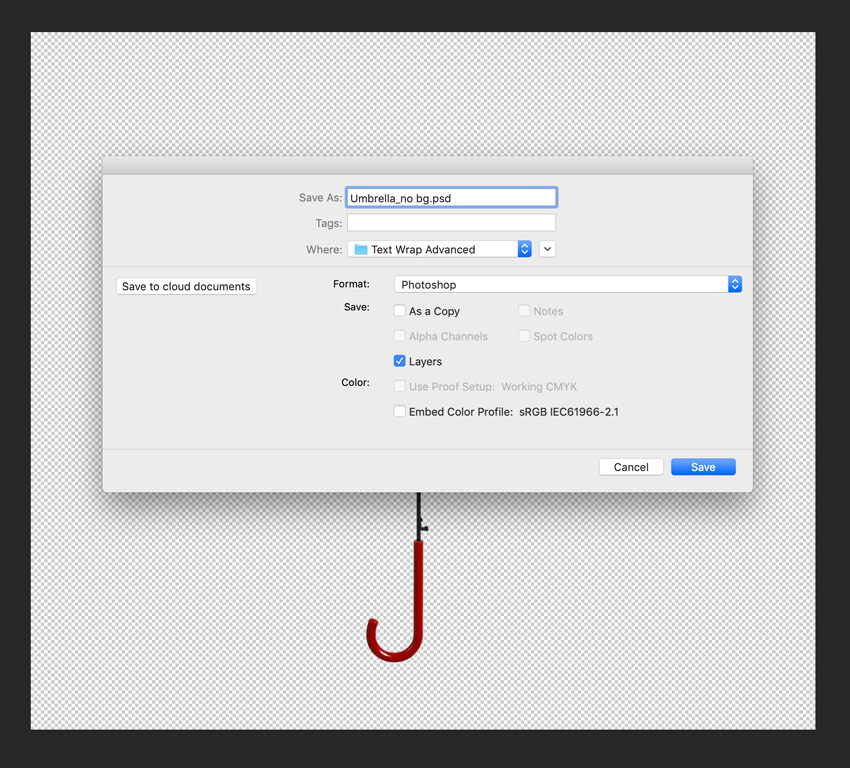Screen dimensions: 850x768
Task: Click the Save As filename field
Action: 451,198
